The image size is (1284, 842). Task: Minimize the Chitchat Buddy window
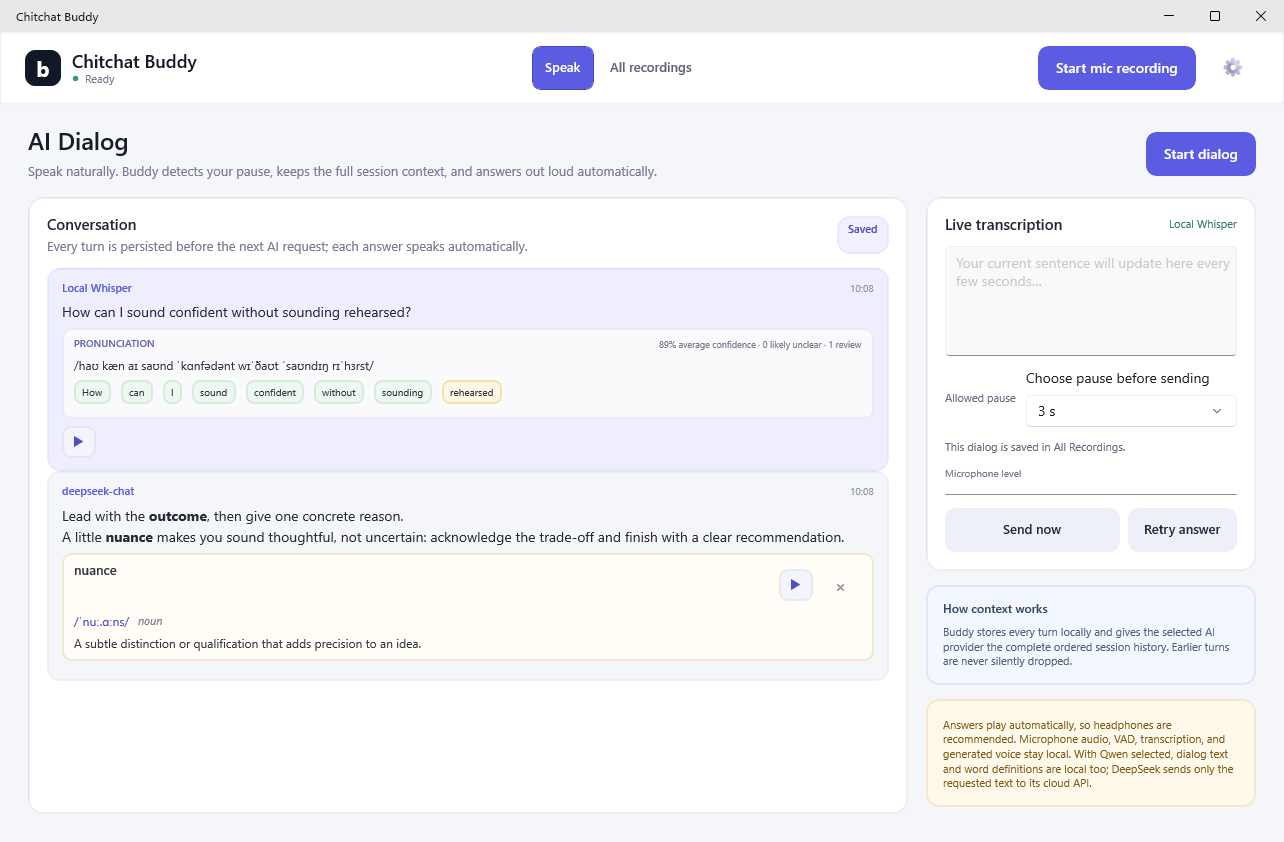1169,16
